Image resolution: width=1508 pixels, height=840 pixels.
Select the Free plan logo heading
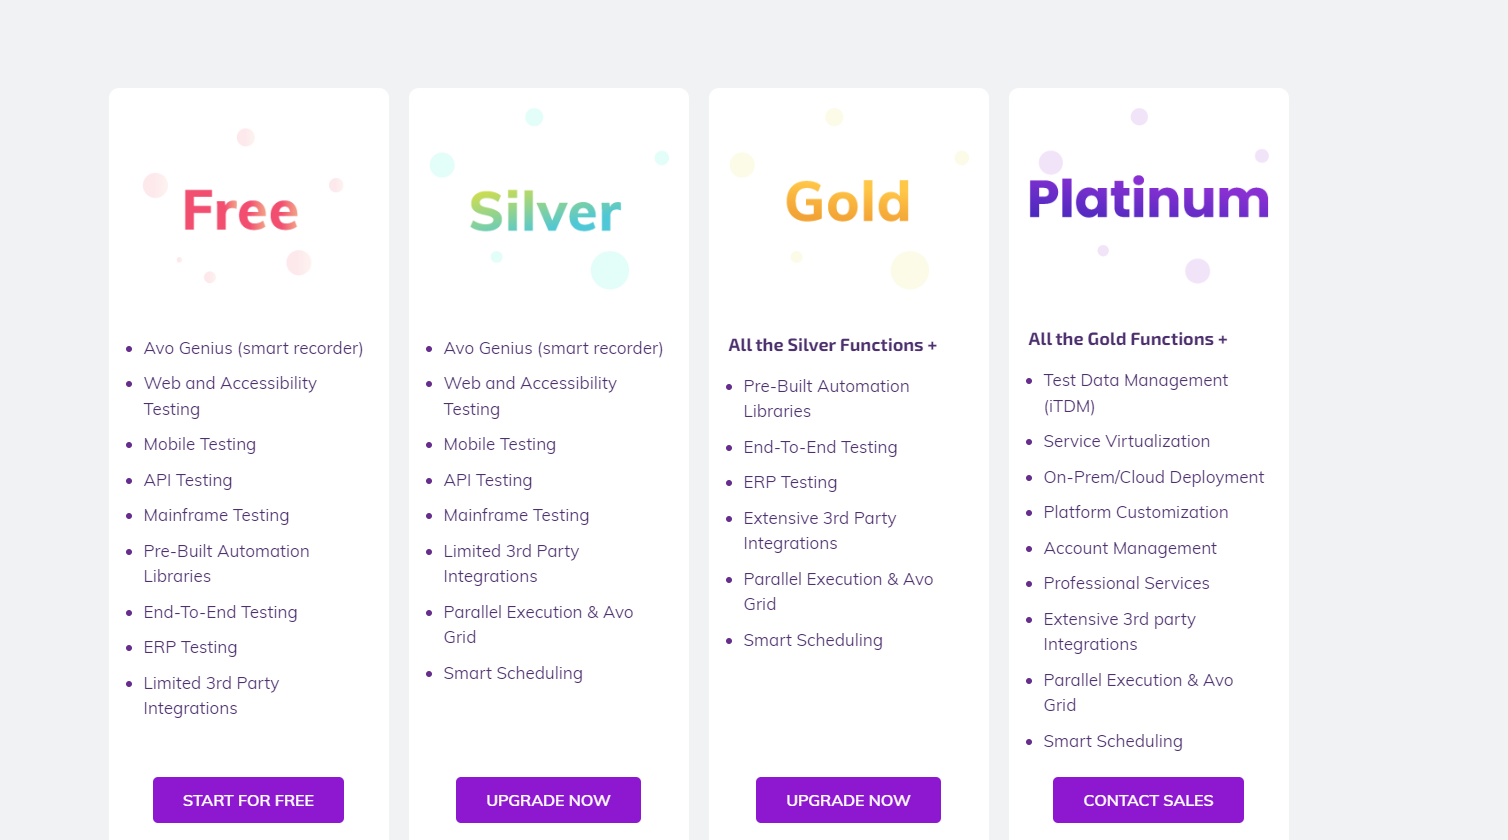241,211
